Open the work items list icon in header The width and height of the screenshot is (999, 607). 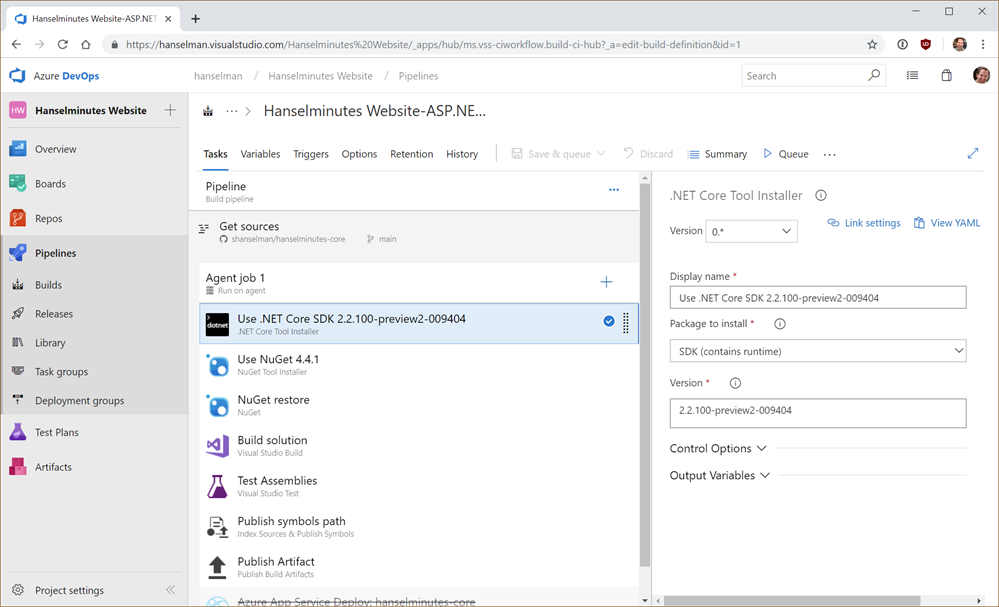pyautogui.click(x=912, y=75)
